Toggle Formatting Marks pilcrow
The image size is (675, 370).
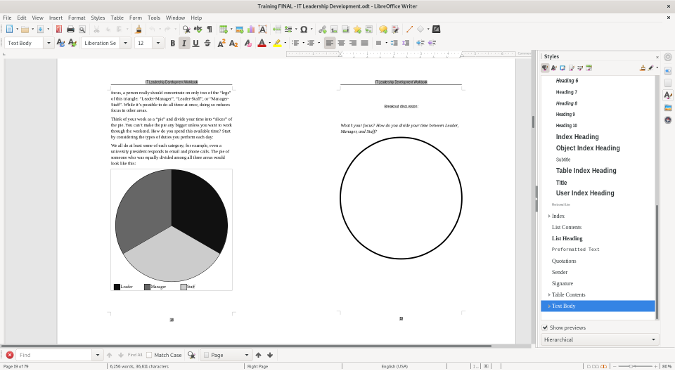[x=210, y=29]
